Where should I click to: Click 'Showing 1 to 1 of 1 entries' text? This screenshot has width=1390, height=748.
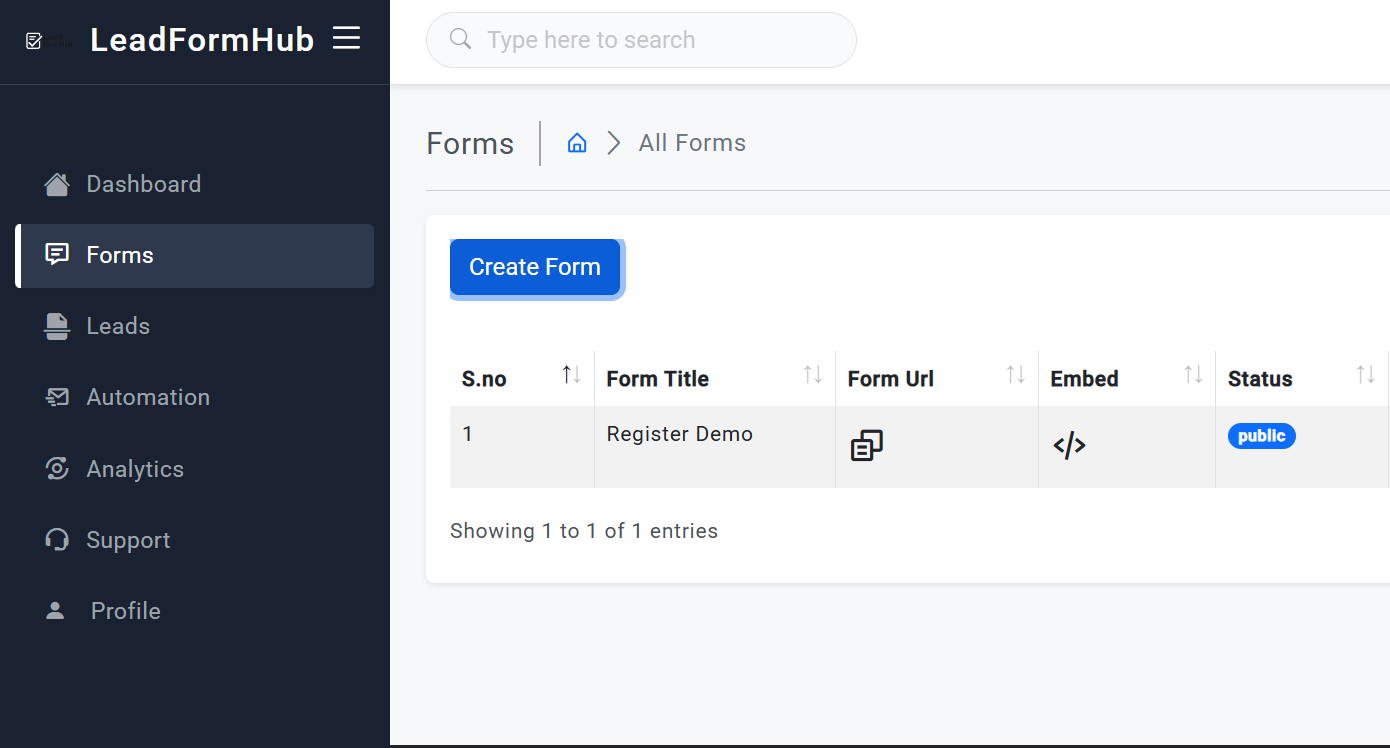[x=584, y=531]
